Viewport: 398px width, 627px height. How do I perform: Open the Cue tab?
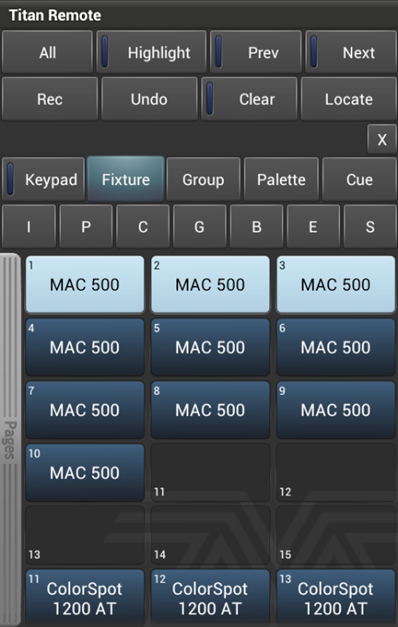[x=359, y=179]
